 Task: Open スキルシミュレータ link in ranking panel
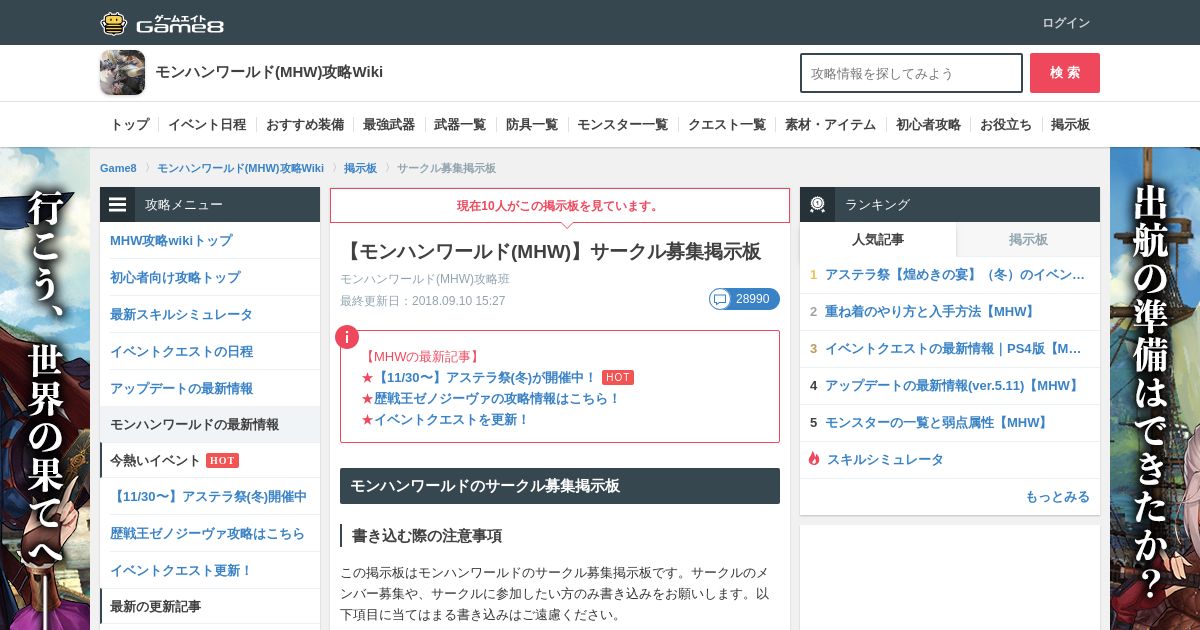885,459
